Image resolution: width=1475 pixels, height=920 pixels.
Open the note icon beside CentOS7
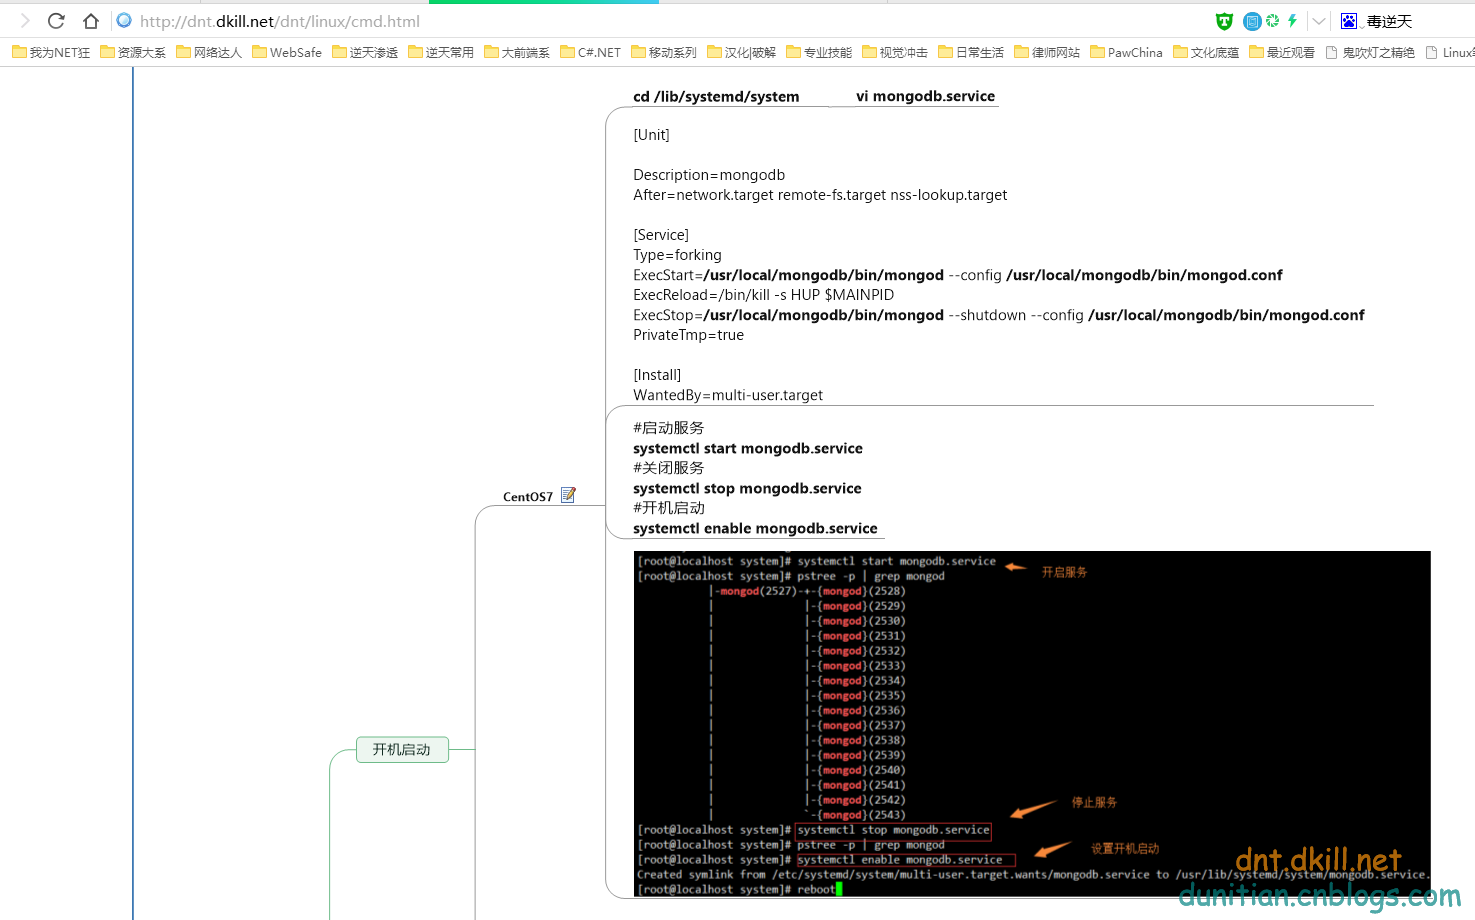568,495
